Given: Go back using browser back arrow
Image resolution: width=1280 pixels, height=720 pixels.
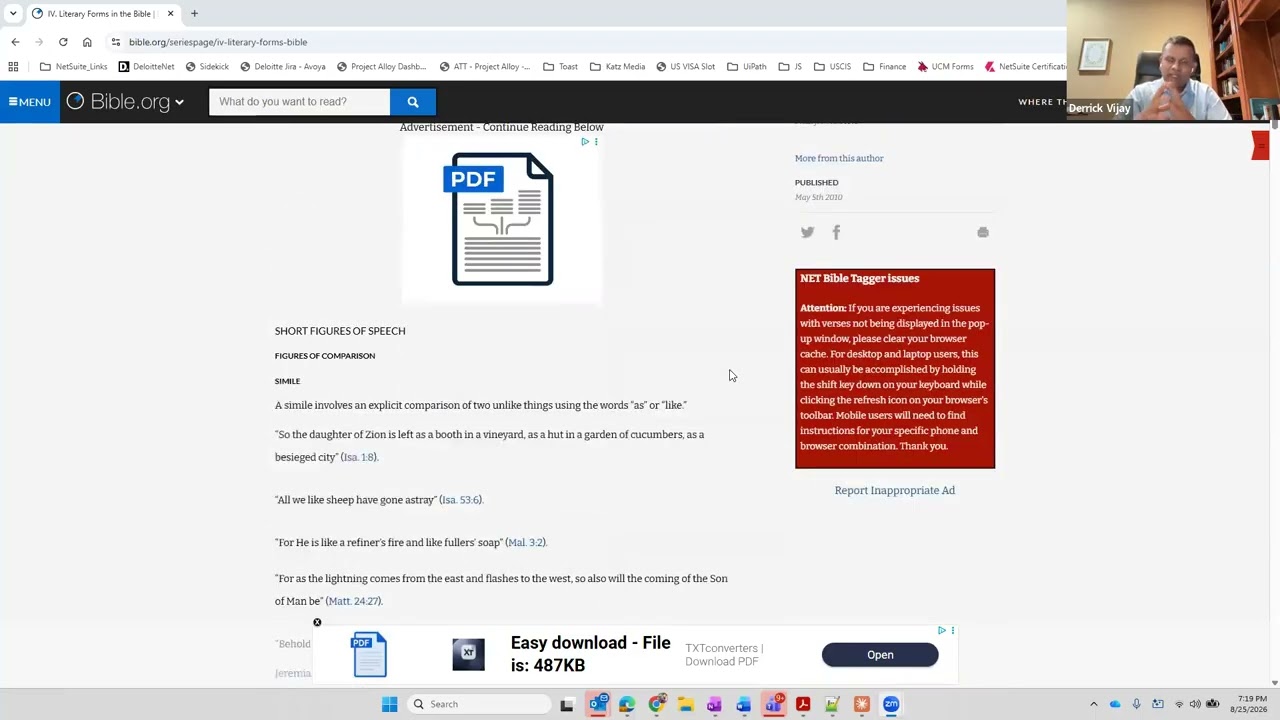Looking at the screenshot, I should (15, 42).
